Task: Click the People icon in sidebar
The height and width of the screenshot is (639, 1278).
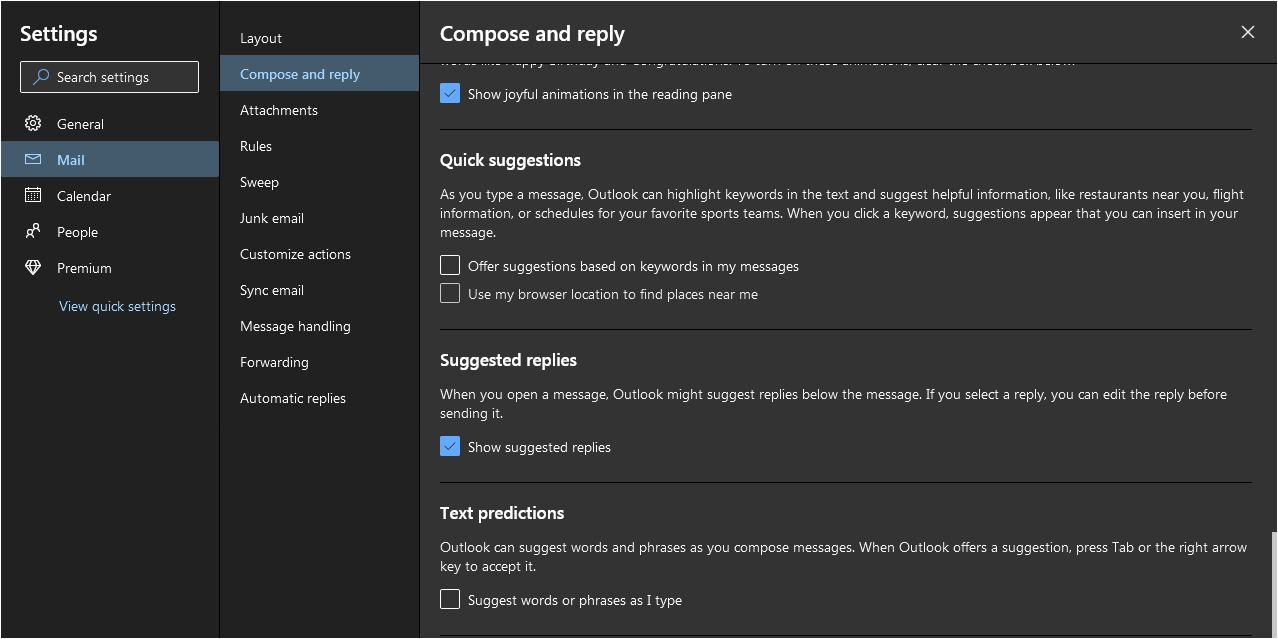Action: 33,232
